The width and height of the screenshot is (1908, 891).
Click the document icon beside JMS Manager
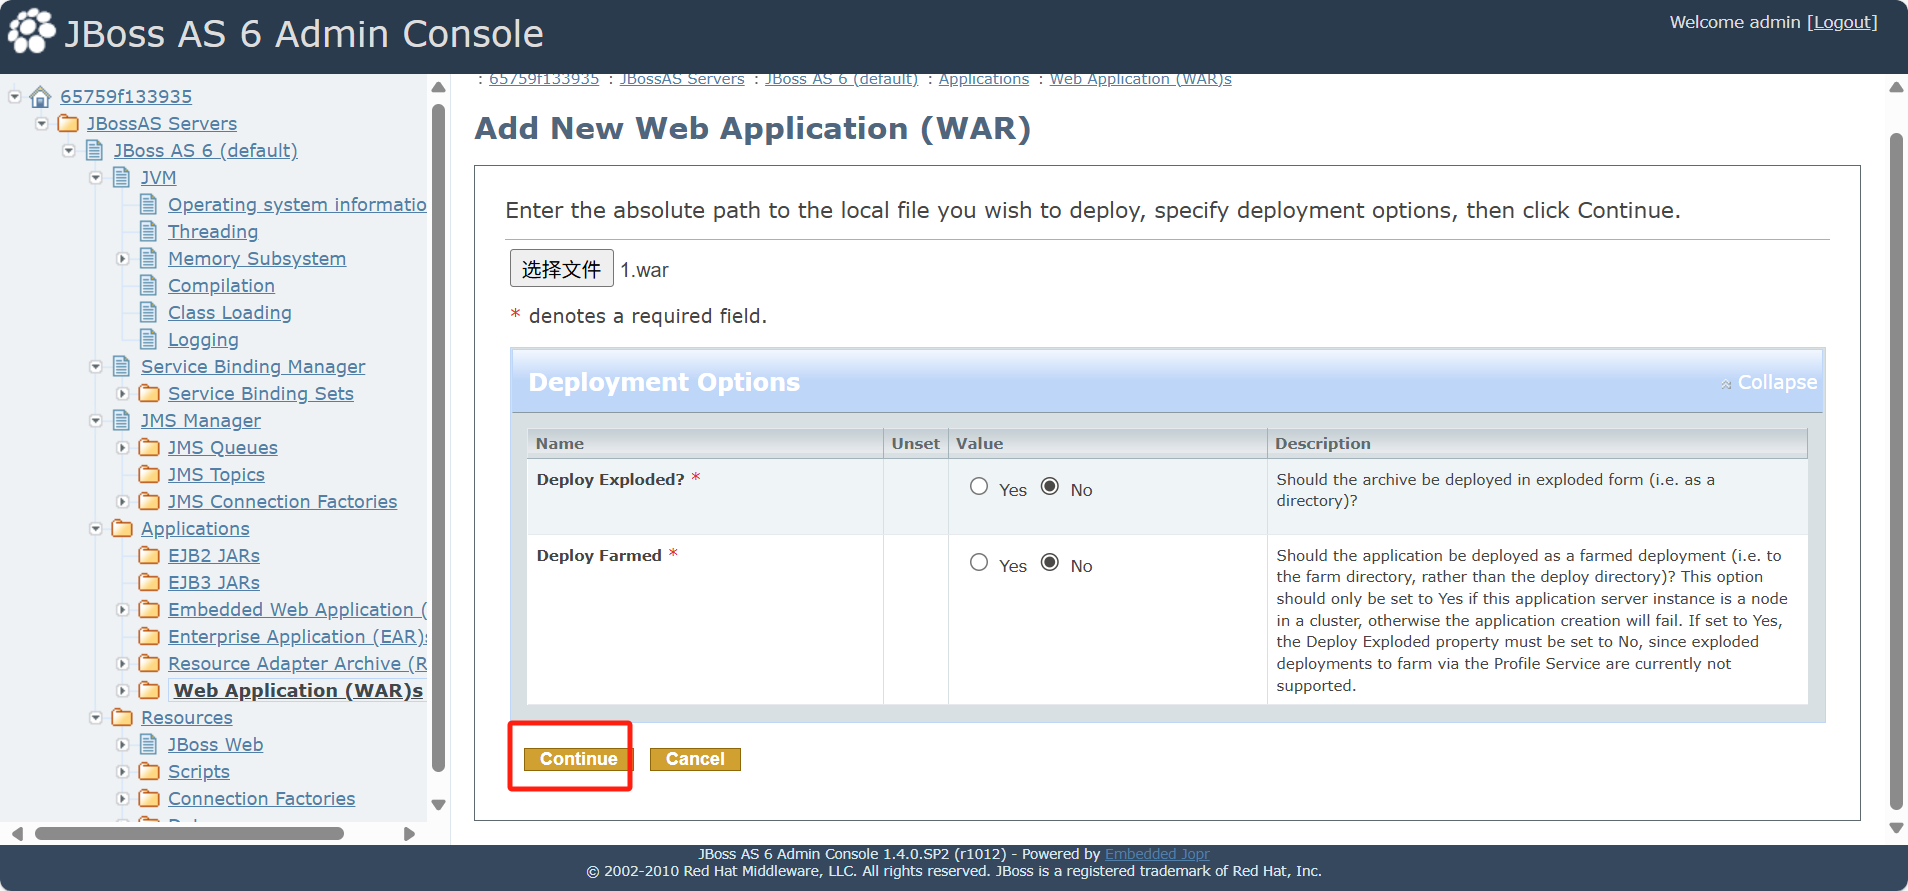(121, 420)
